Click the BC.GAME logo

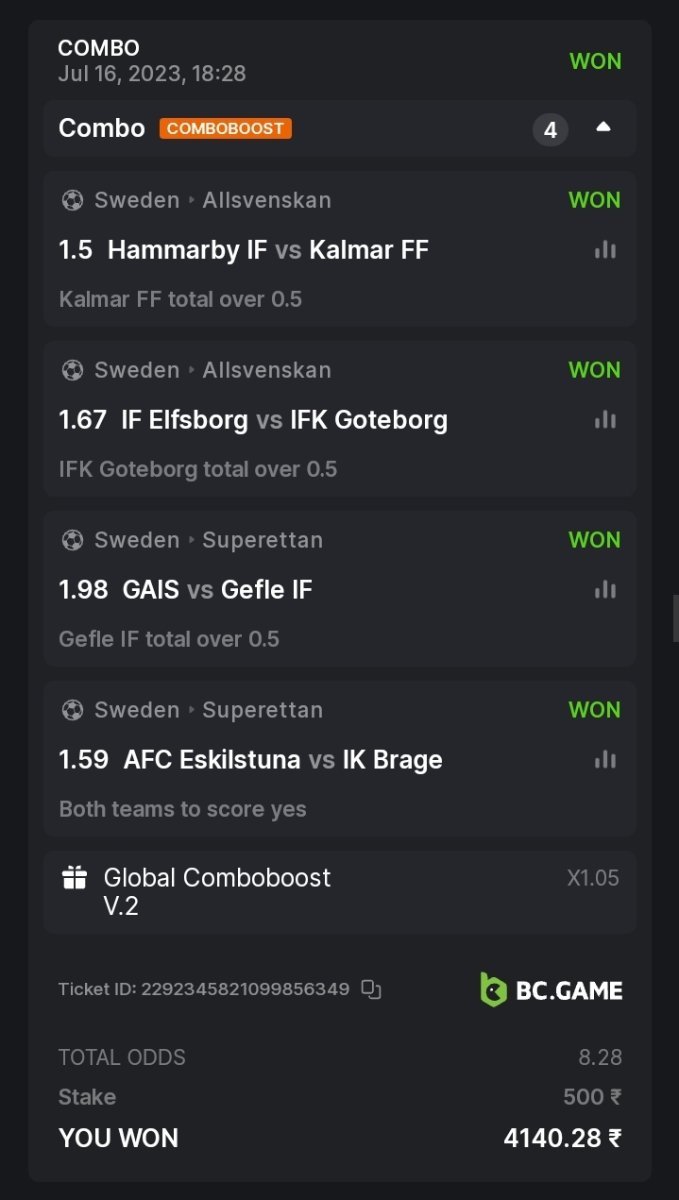[551, 990]
